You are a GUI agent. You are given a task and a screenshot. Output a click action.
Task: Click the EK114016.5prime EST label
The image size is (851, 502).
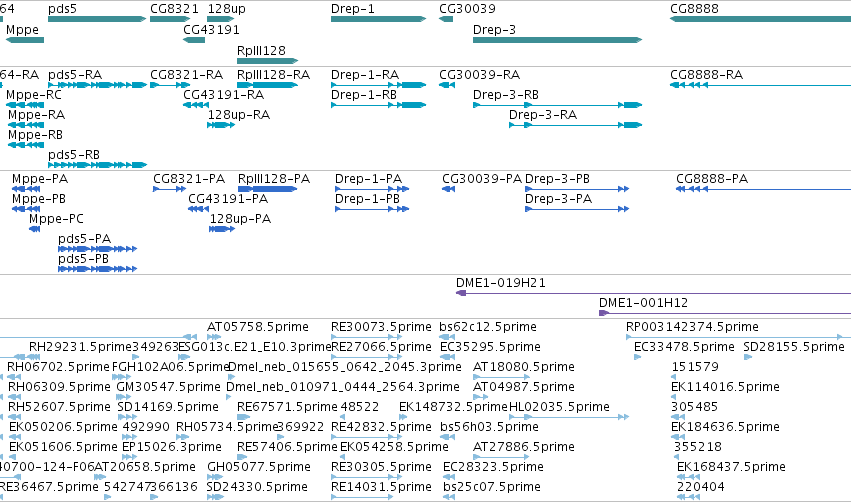pos(725,387)
